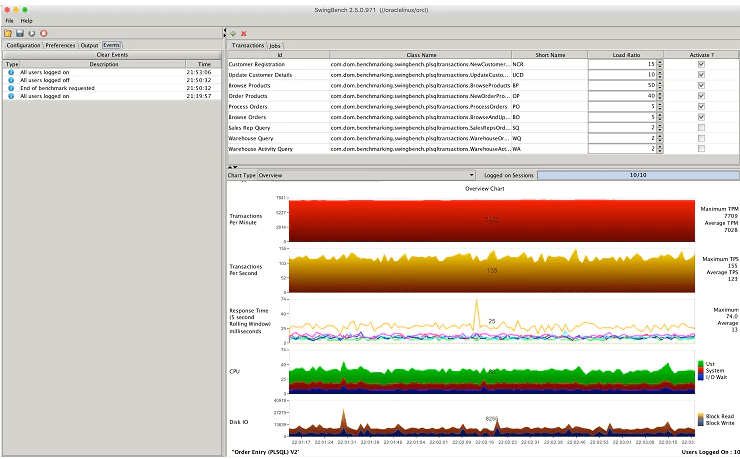Increase the Browse Products load ratio stepper
740x459 pixels.
(660, 83)
